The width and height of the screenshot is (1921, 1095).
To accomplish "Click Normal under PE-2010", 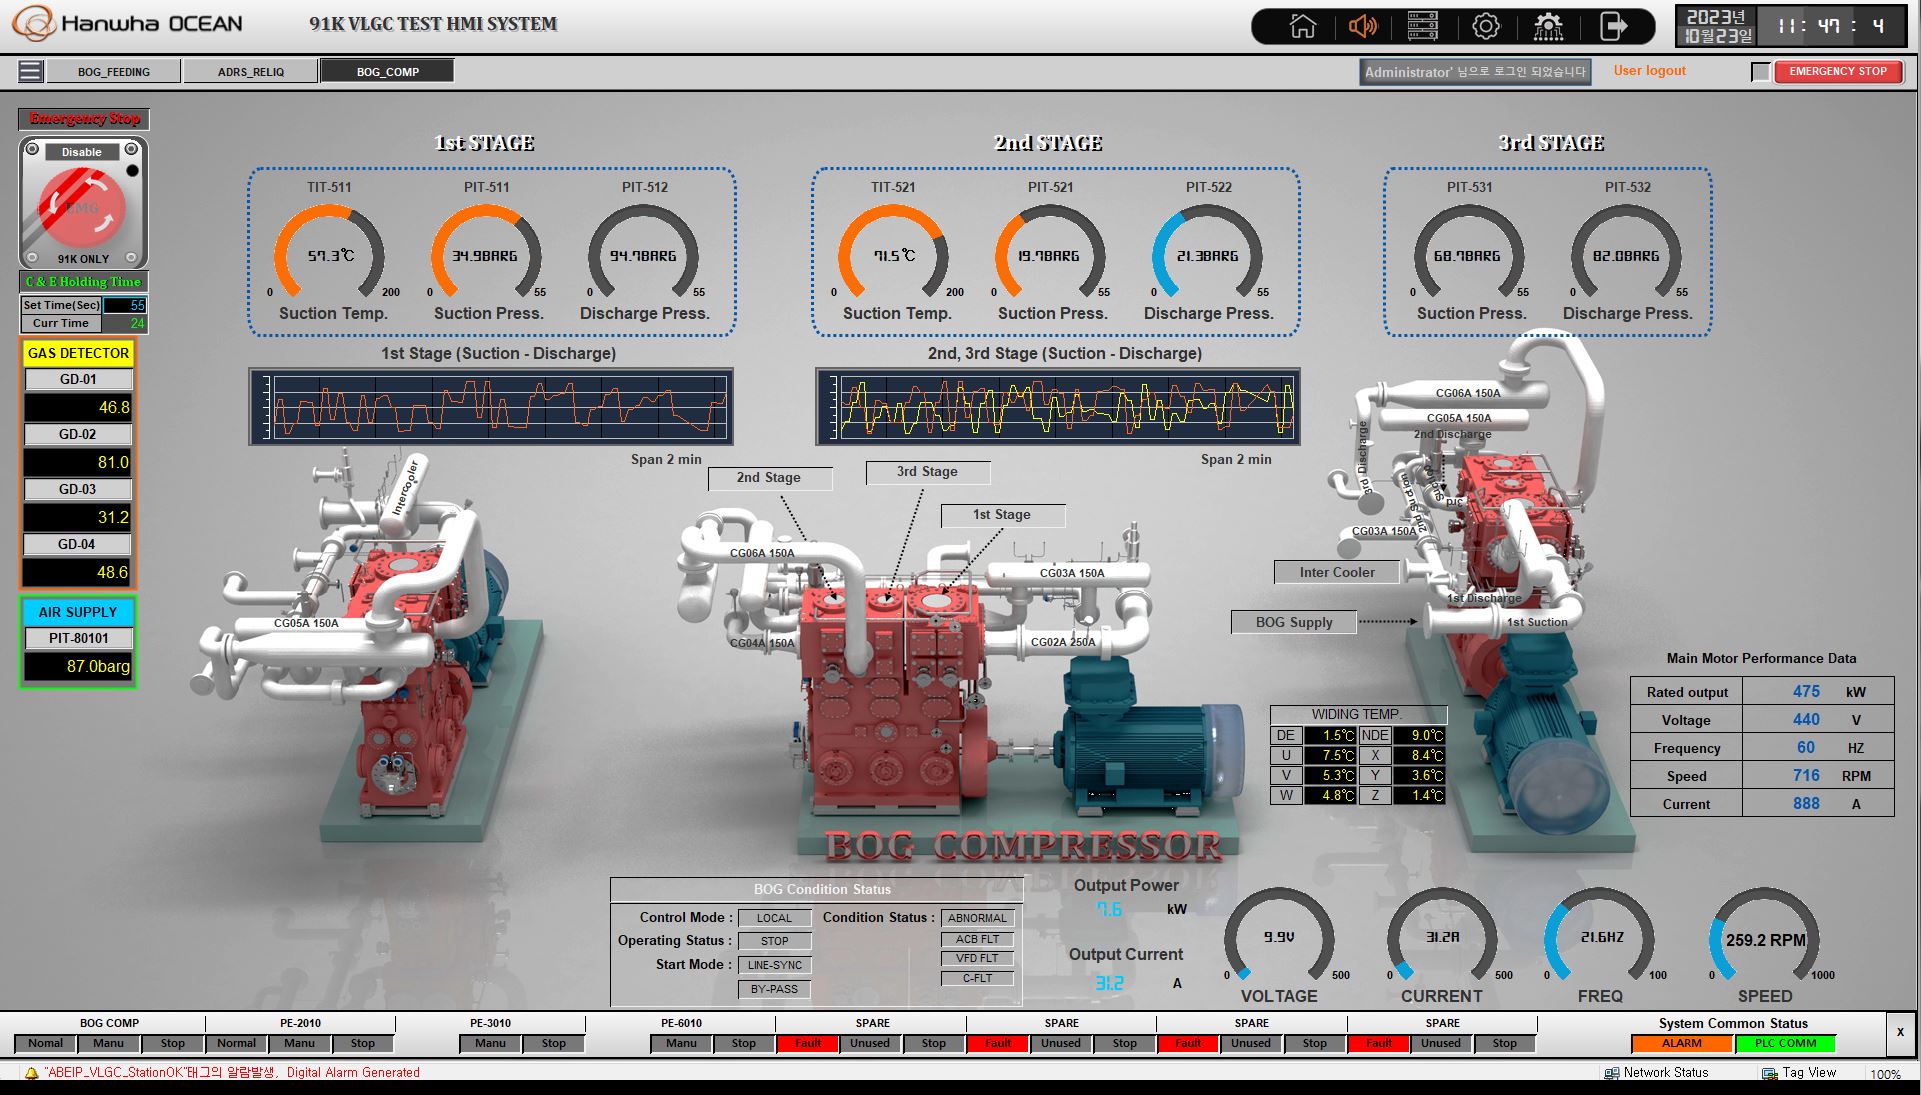I will pos(237,1043).
